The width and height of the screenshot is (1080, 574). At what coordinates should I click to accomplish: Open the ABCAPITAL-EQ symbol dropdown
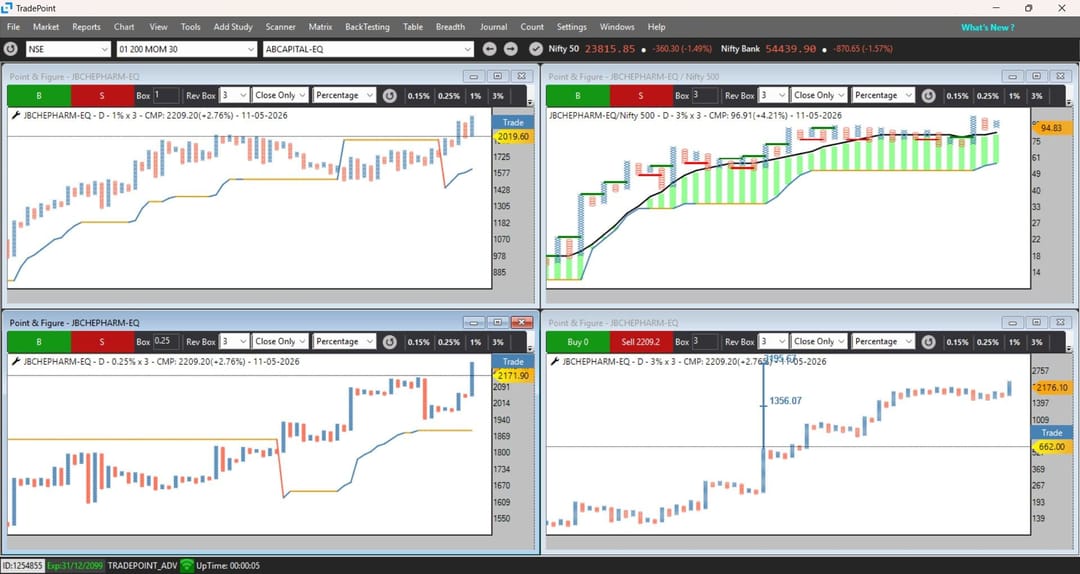[468, 49]
